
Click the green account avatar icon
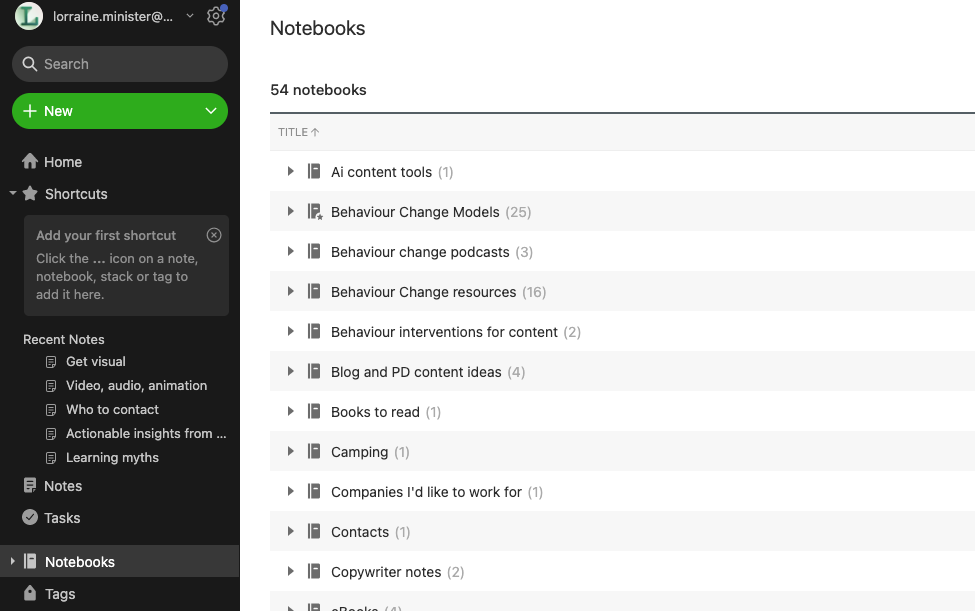coord(29,16)
